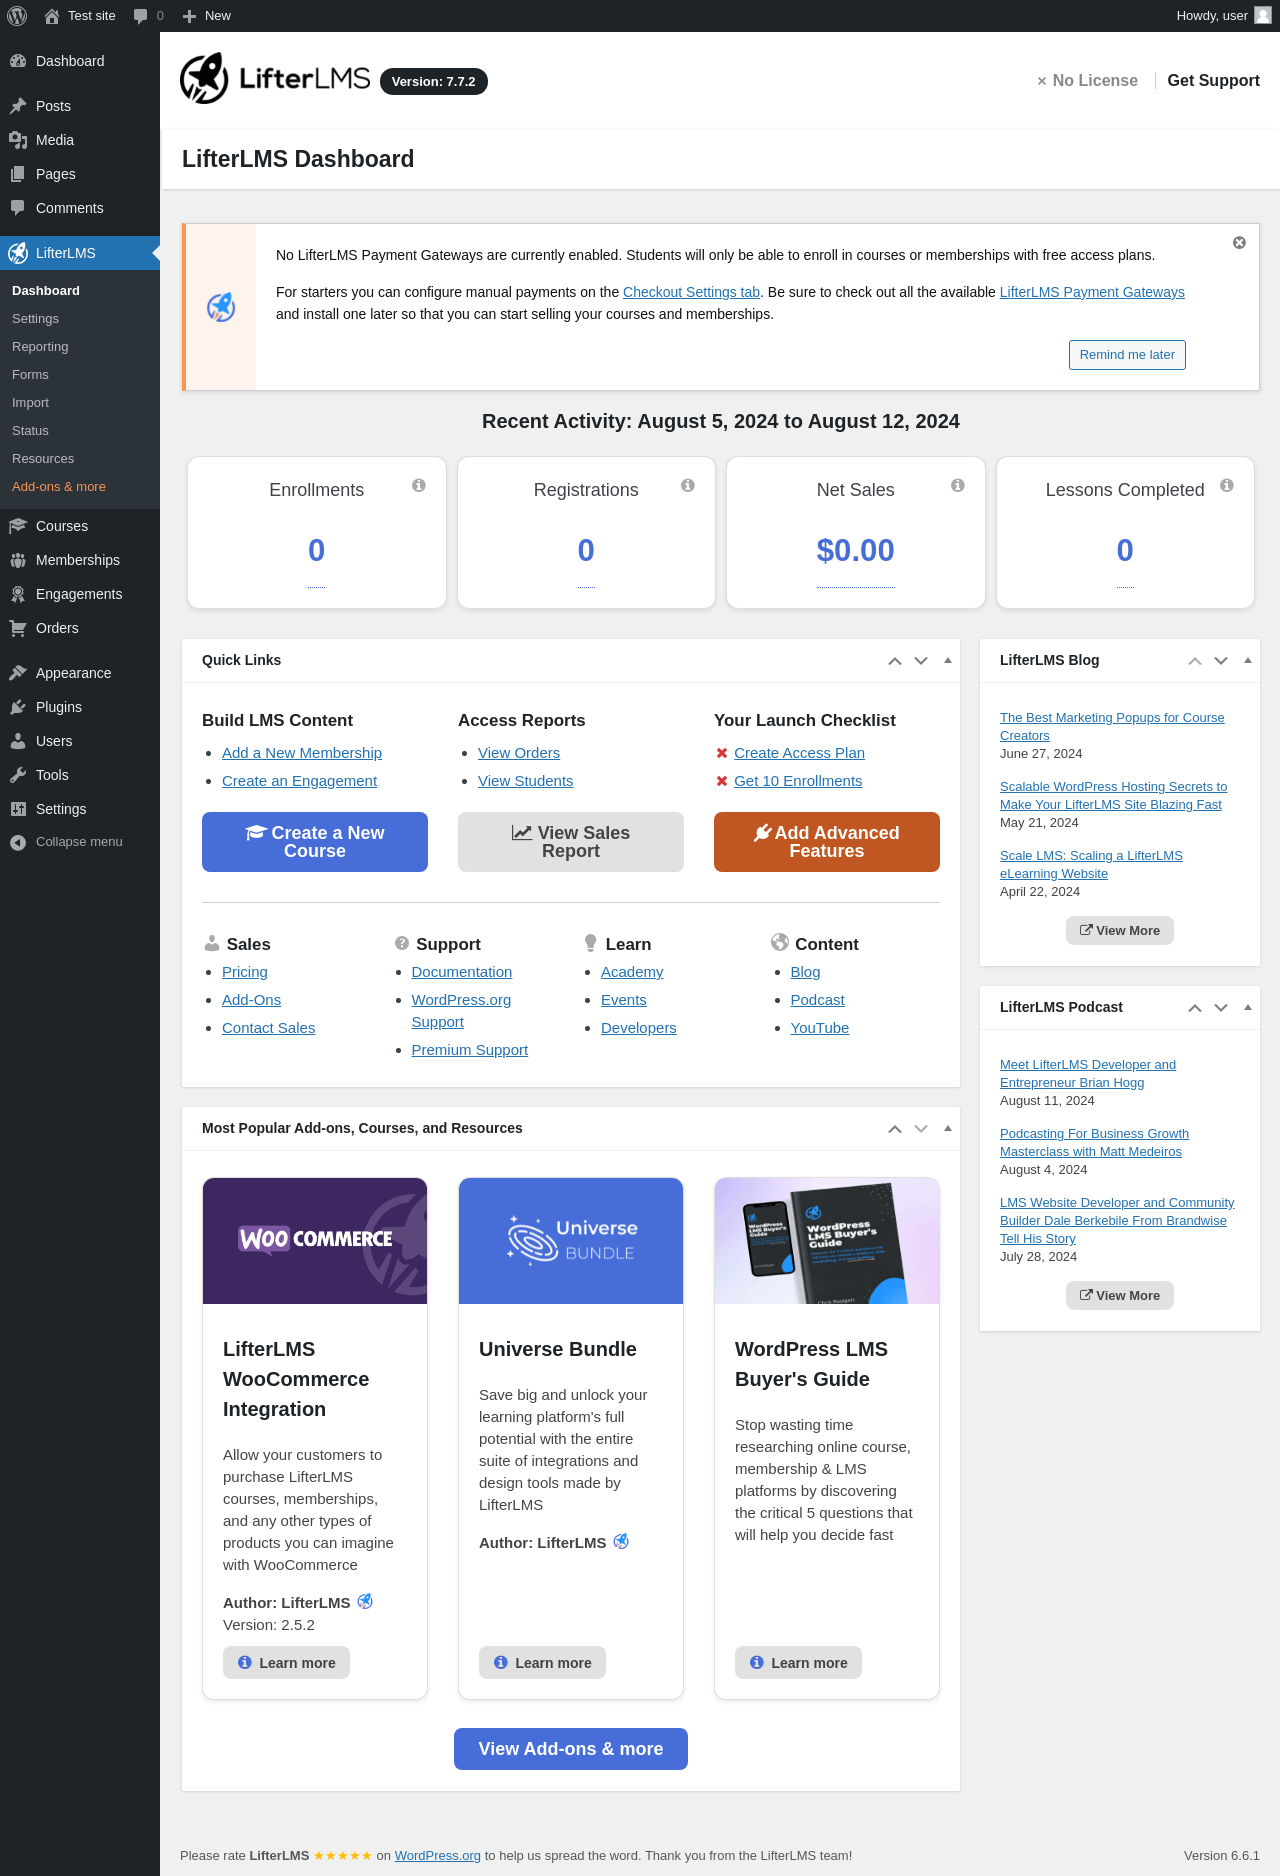The height and width of the screenshot is (1876, 1280).
Task: Open Engagements in the sidebar
Action: click(80, 594)
